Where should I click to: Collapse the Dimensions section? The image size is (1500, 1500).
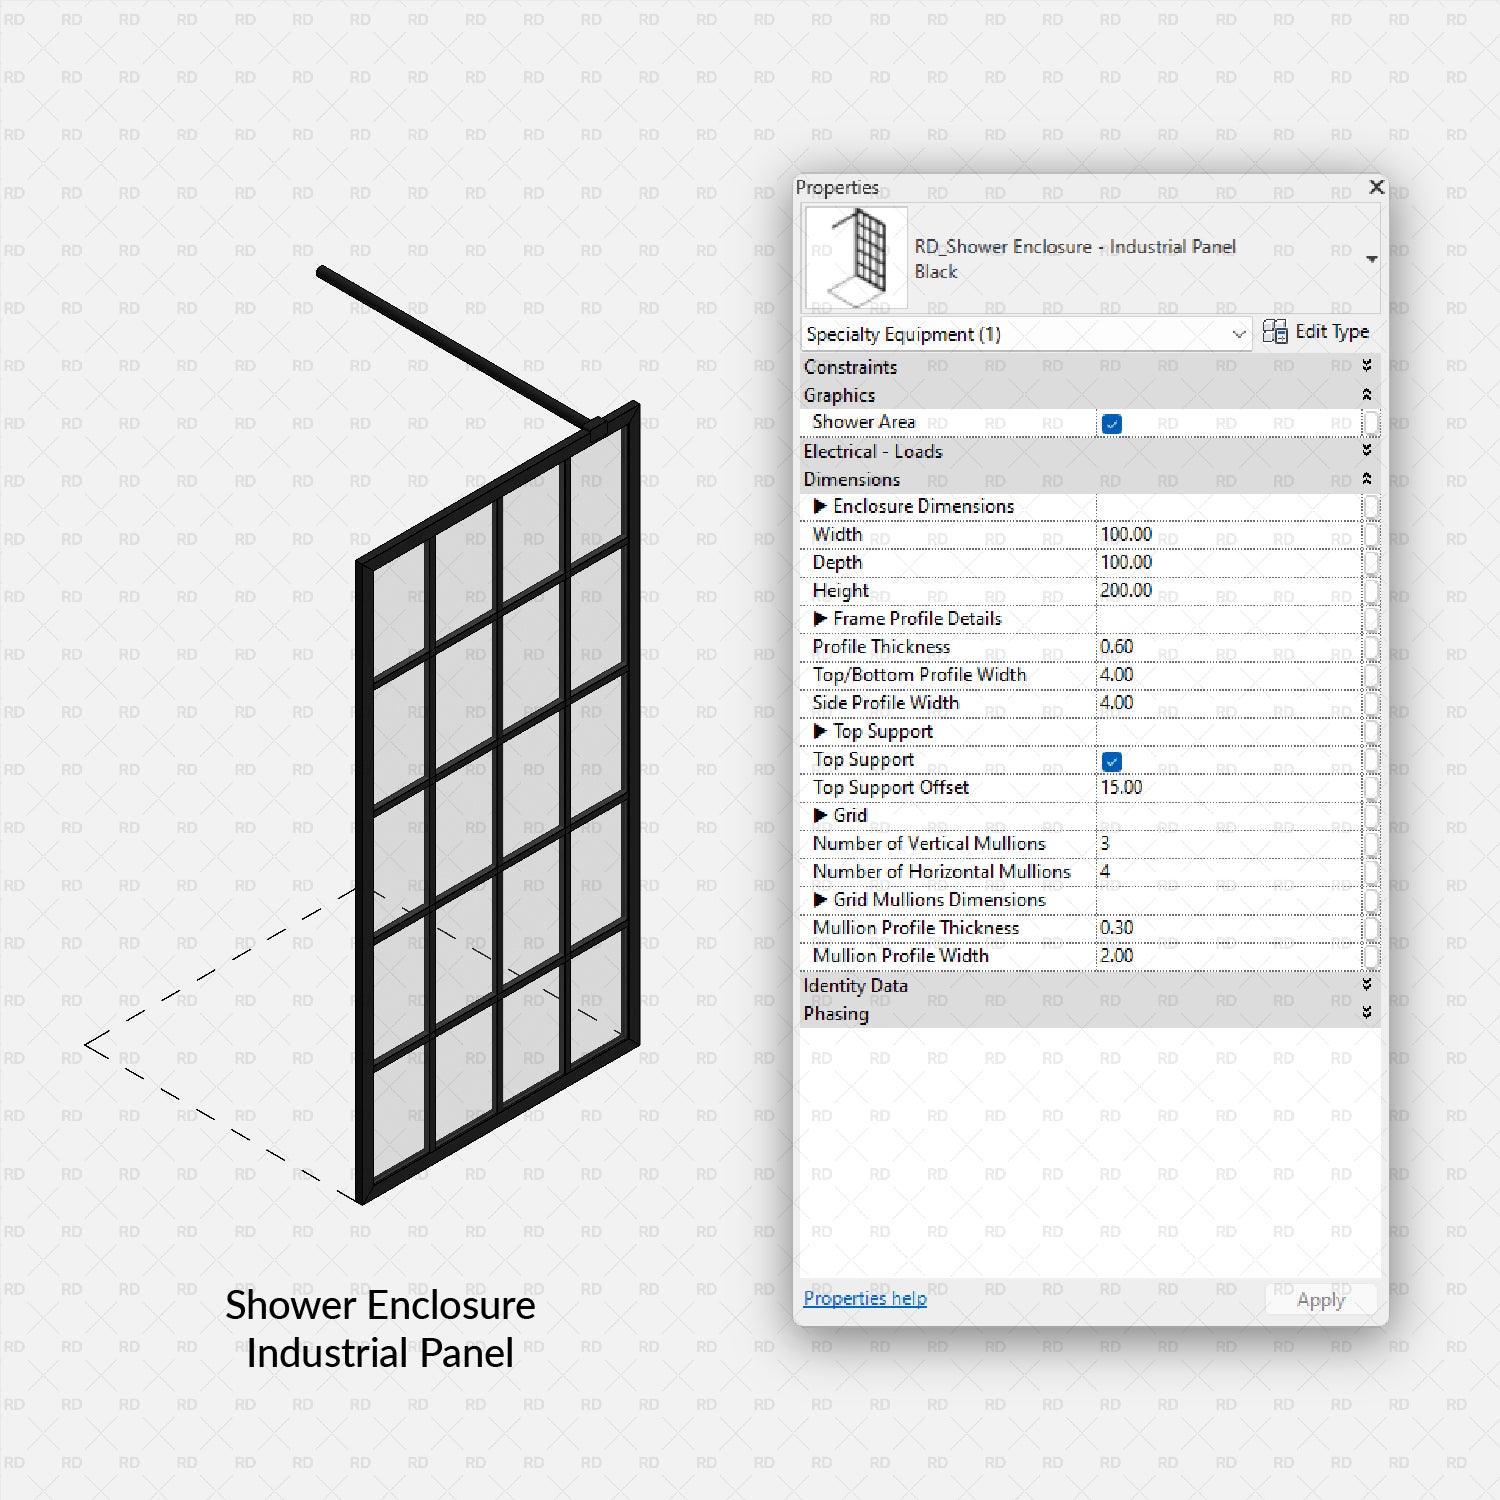[x=1366, y=480]
